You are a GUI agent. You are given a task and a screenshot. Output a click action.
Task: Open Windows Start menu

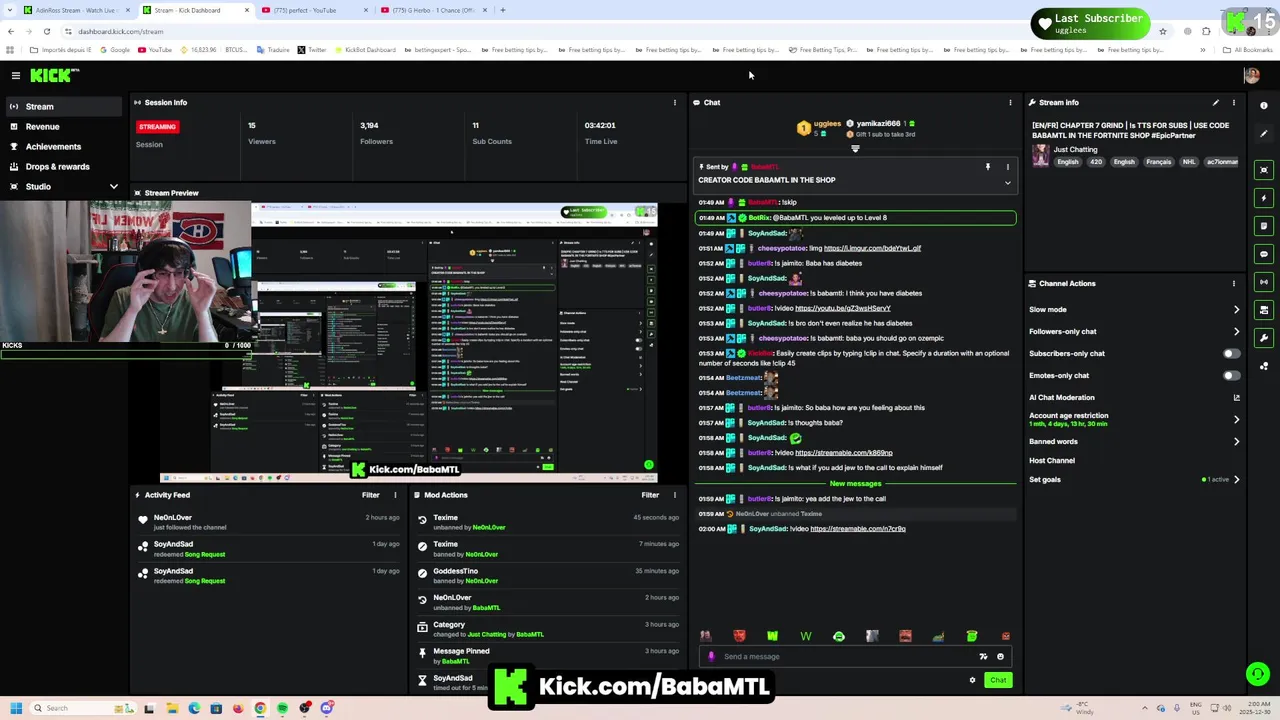click(x=16, y=708)
